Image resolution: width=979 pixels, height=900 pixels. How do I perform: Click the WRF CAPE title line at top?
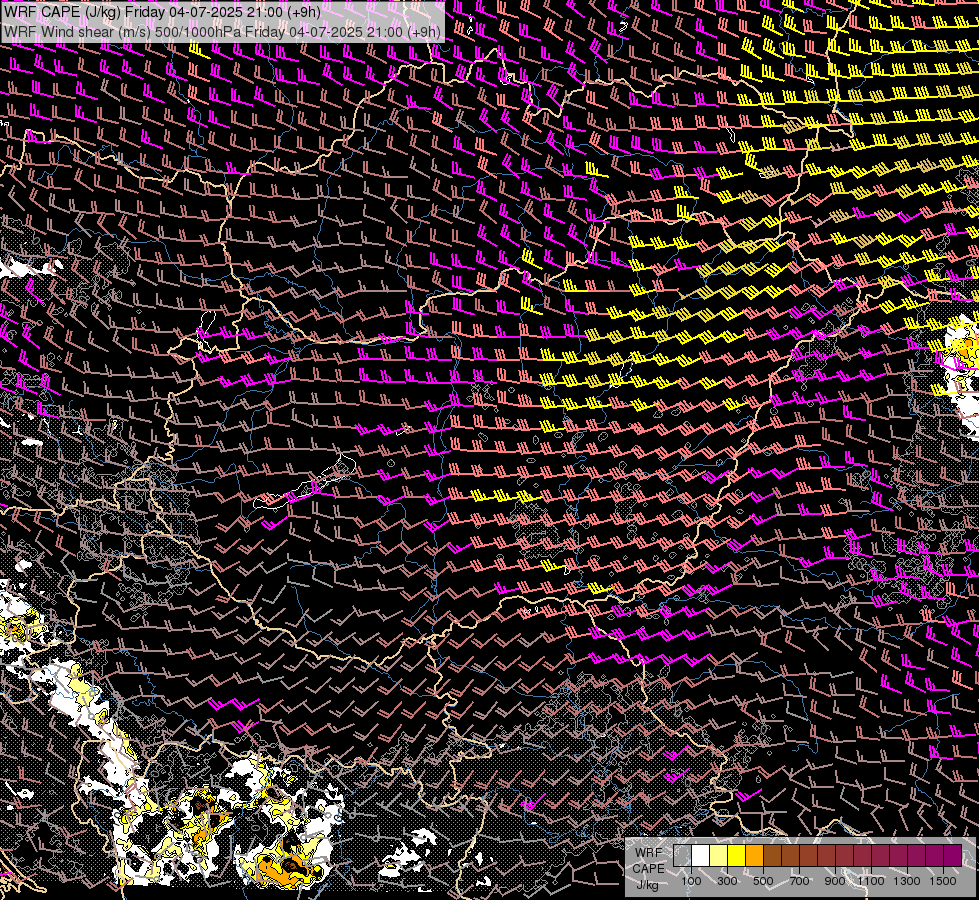162,11
